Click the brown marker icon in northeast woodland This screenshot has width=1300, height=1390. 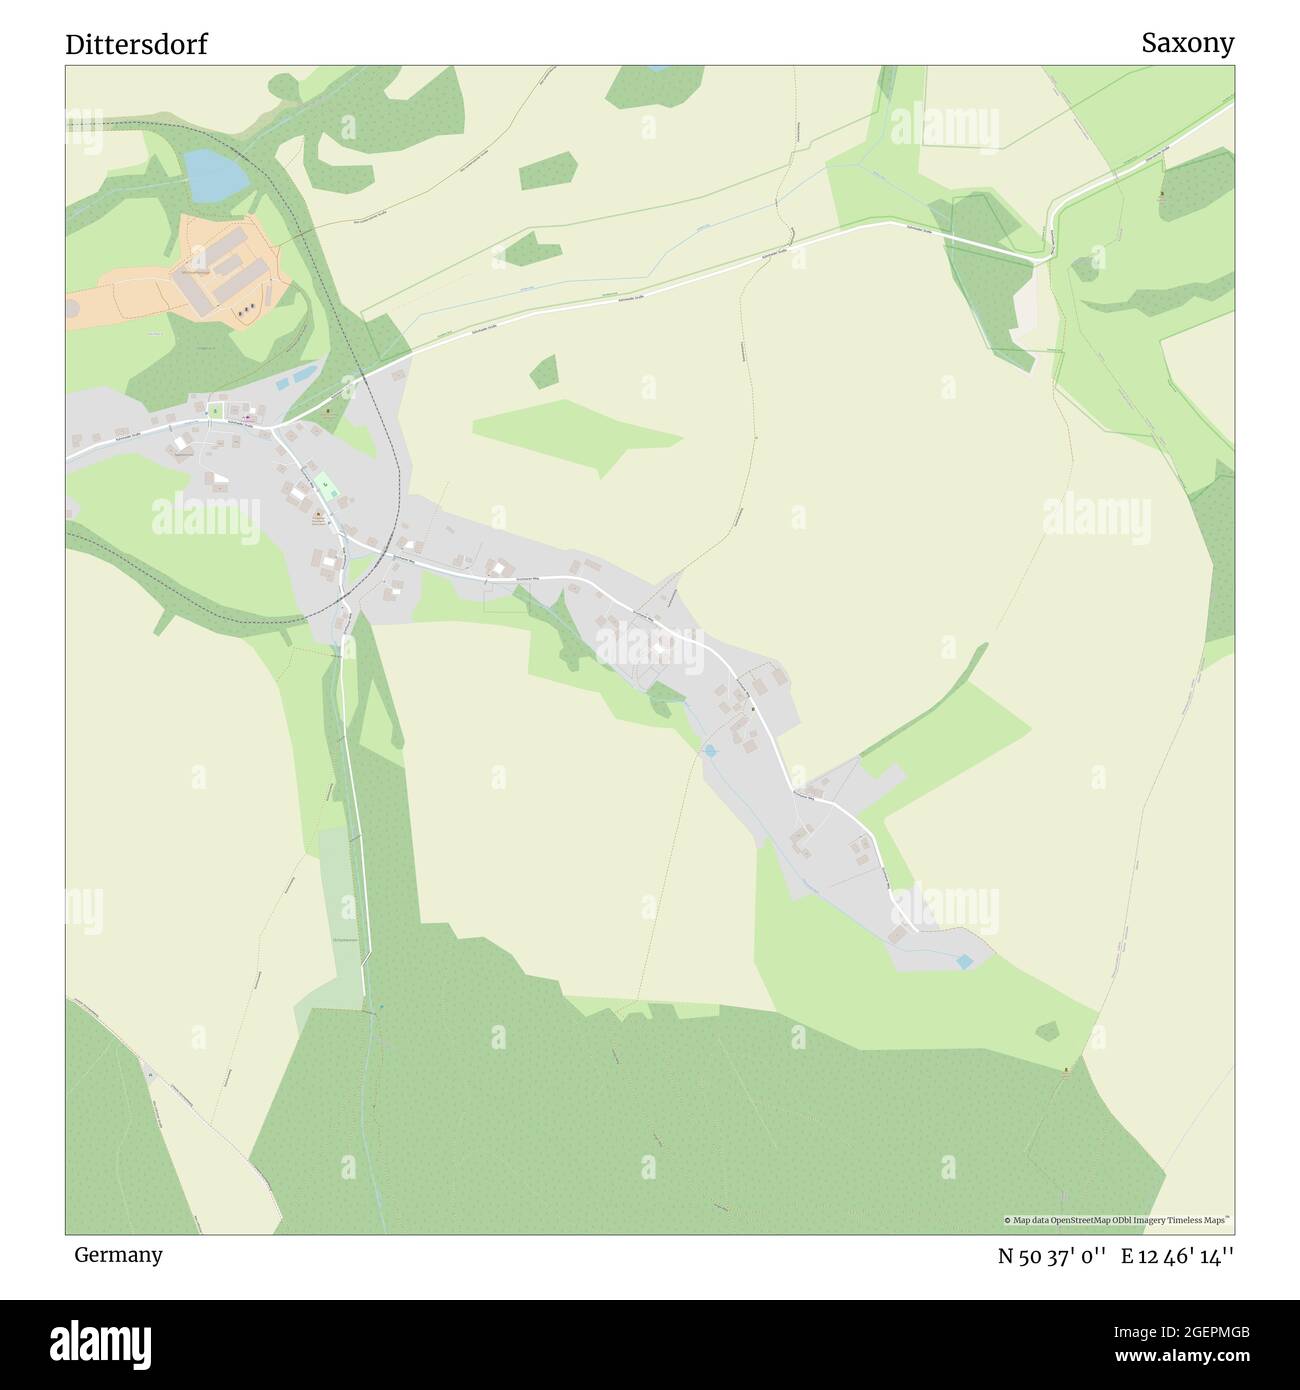pyautogui.click(x=1161, y=196)
